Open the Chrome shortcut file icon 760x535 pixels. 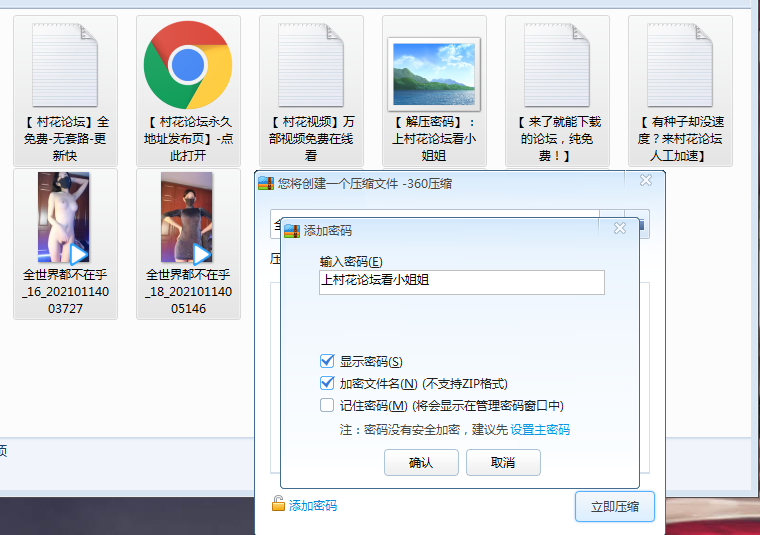click(187, 66)
